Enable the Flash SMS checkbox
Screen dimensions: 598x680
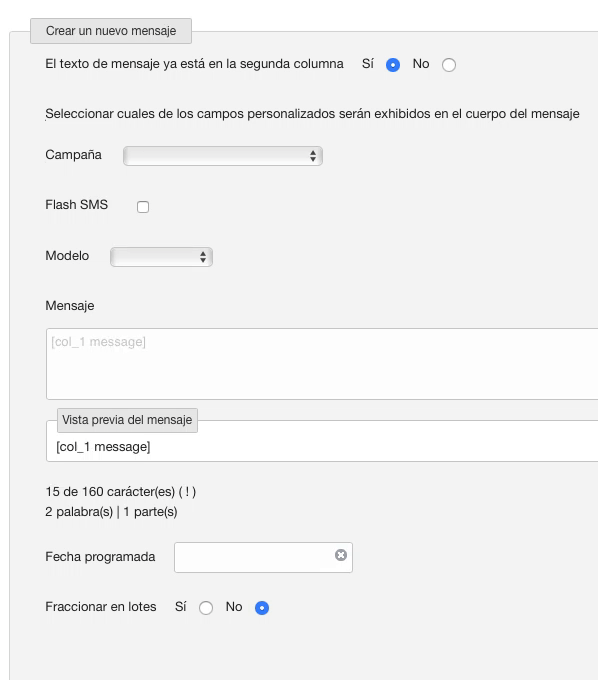143,207
